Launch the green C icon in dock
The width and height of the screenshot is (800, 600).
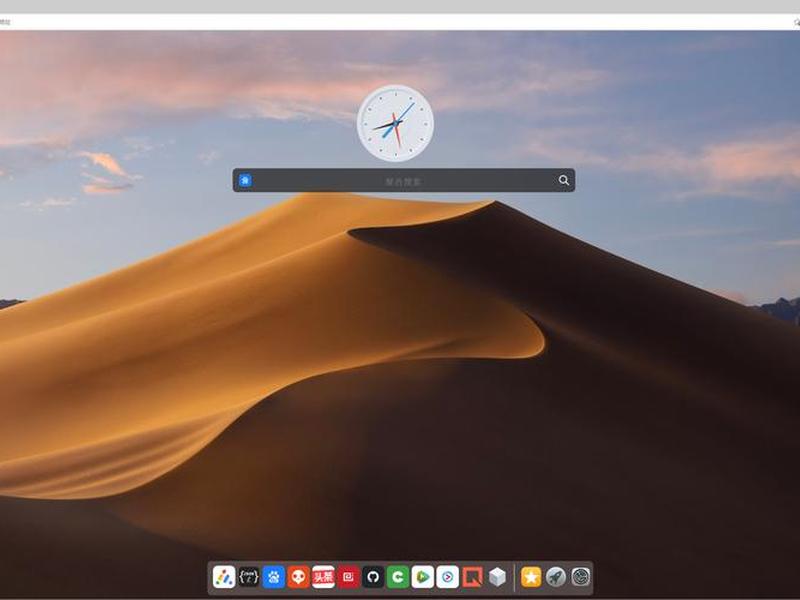398,577
